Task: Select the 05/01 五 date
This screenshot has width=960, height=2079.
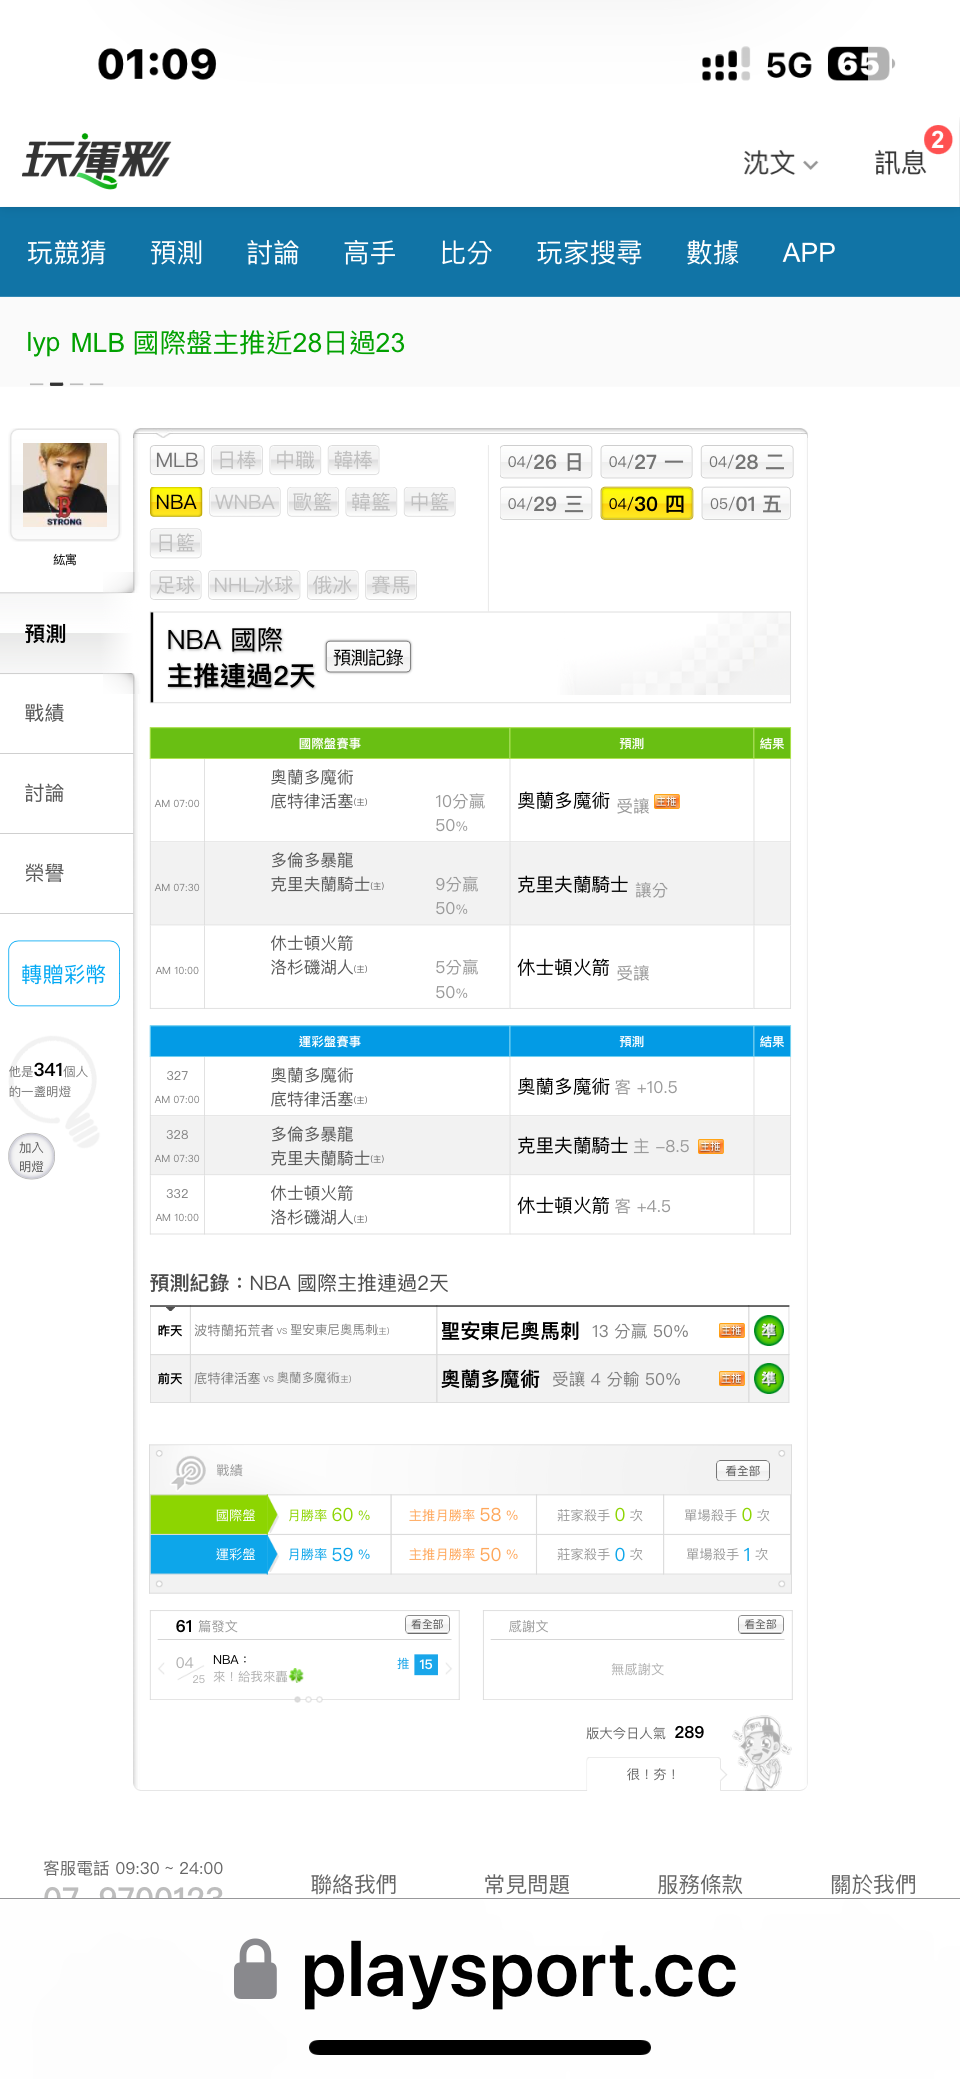Action: tap(745, 504)
